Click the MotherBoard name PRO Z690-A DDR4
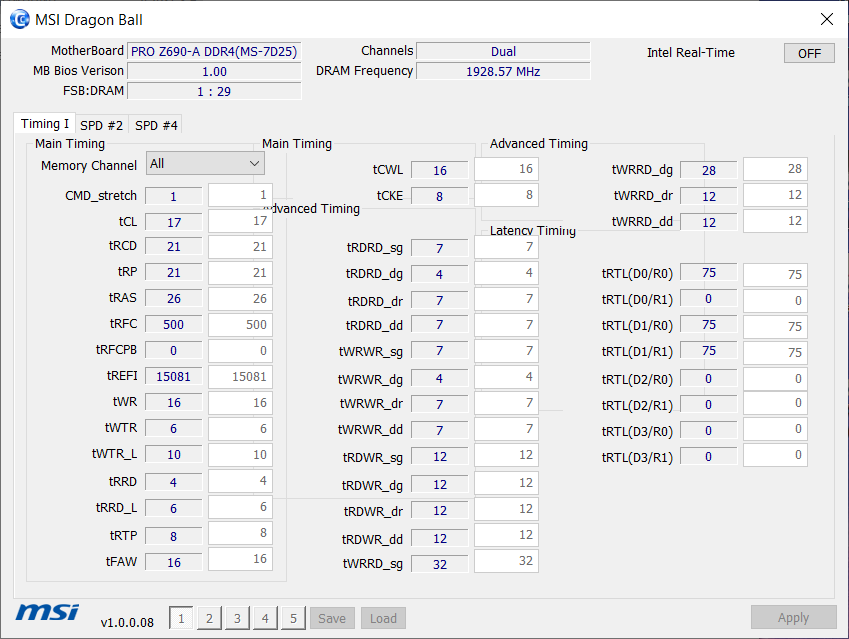Viewport: 849px width, 639px height. coord(214,51)
